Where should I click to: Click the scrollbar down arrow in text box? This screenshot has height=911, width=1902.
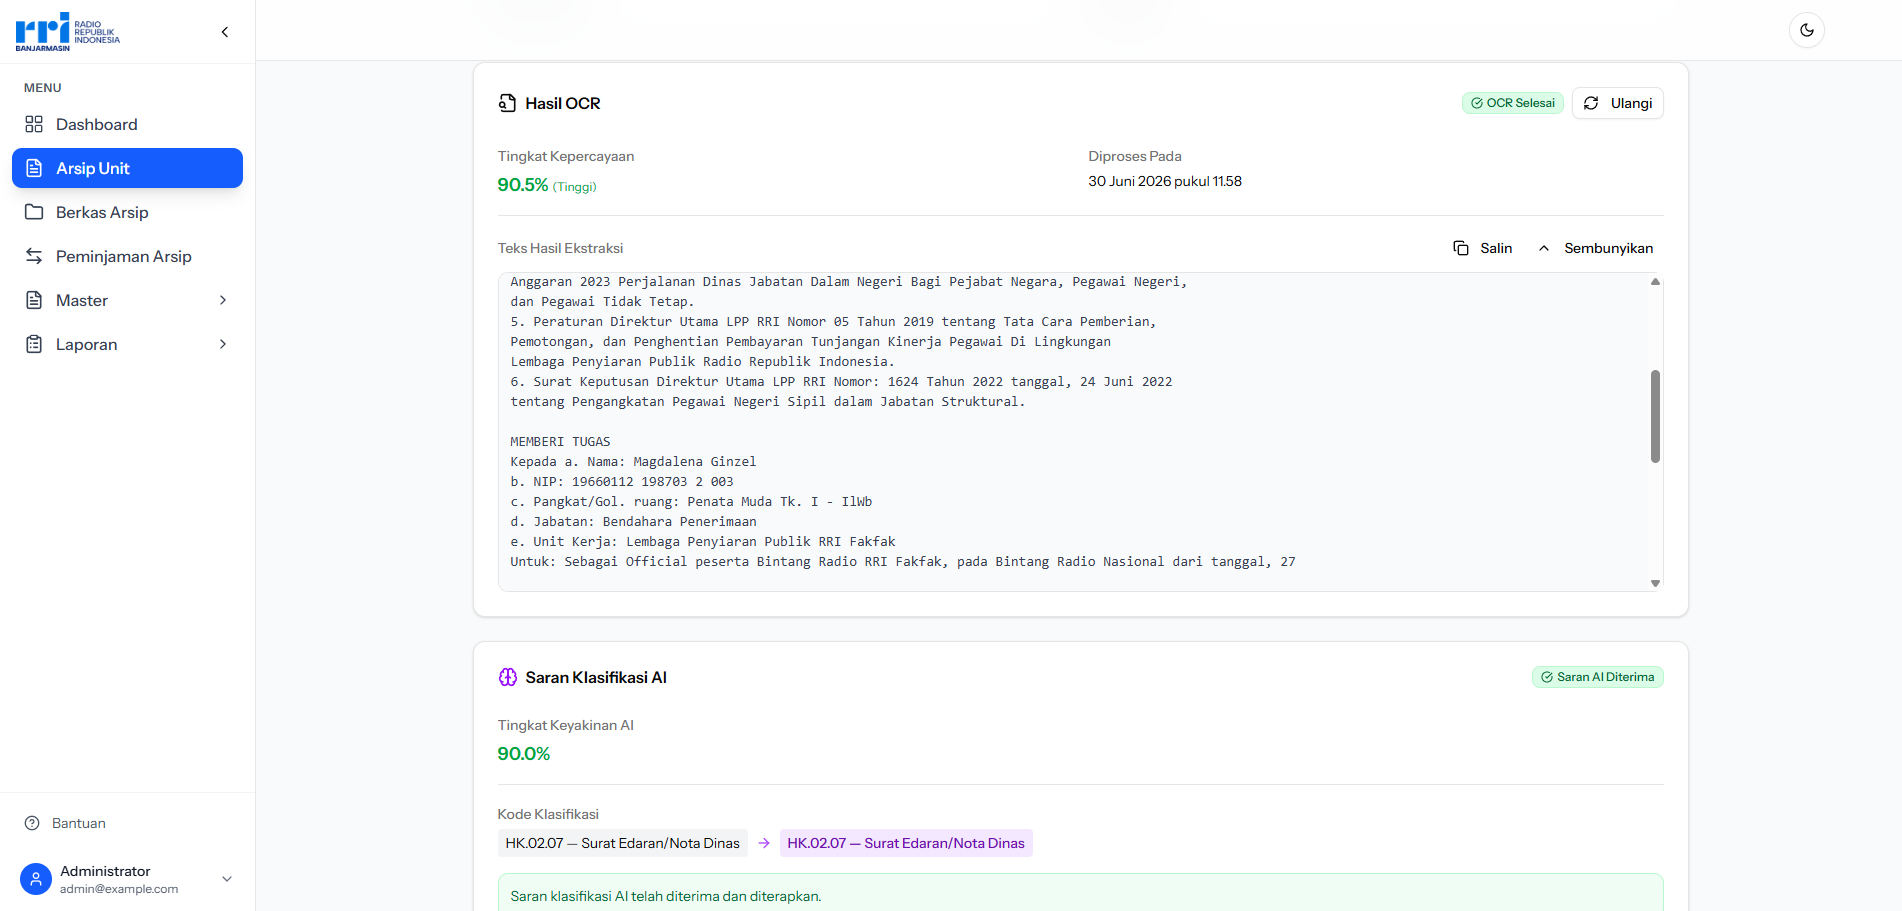1655,583
